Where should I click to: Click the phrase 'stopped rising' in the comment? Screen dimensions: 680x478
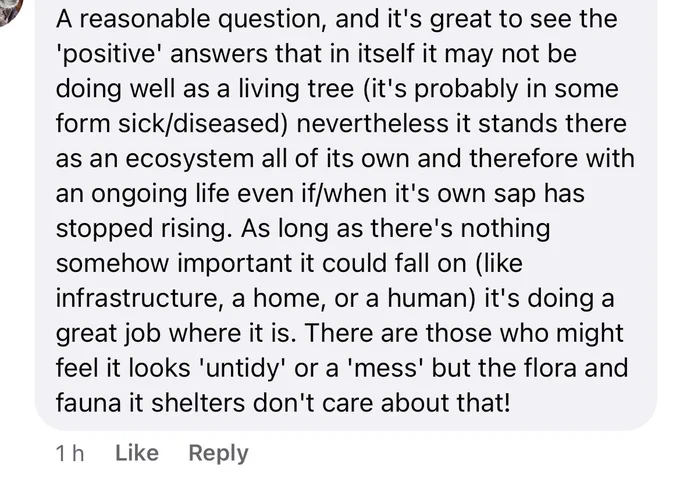[x=141, y=229]
